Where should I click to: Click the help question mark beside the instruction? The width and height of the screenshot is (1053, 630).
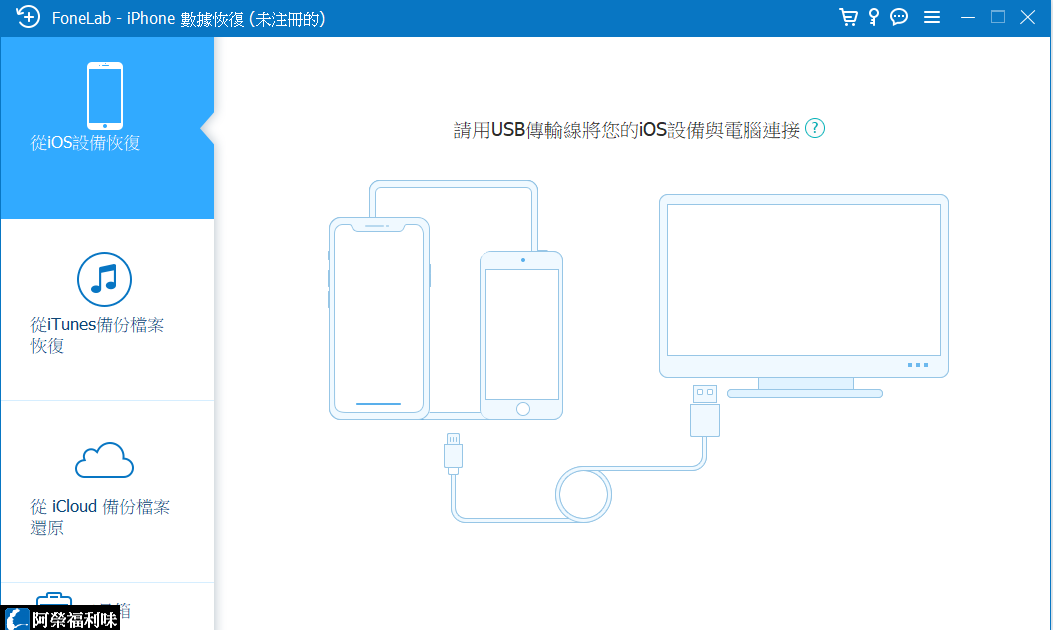point(815,129)
